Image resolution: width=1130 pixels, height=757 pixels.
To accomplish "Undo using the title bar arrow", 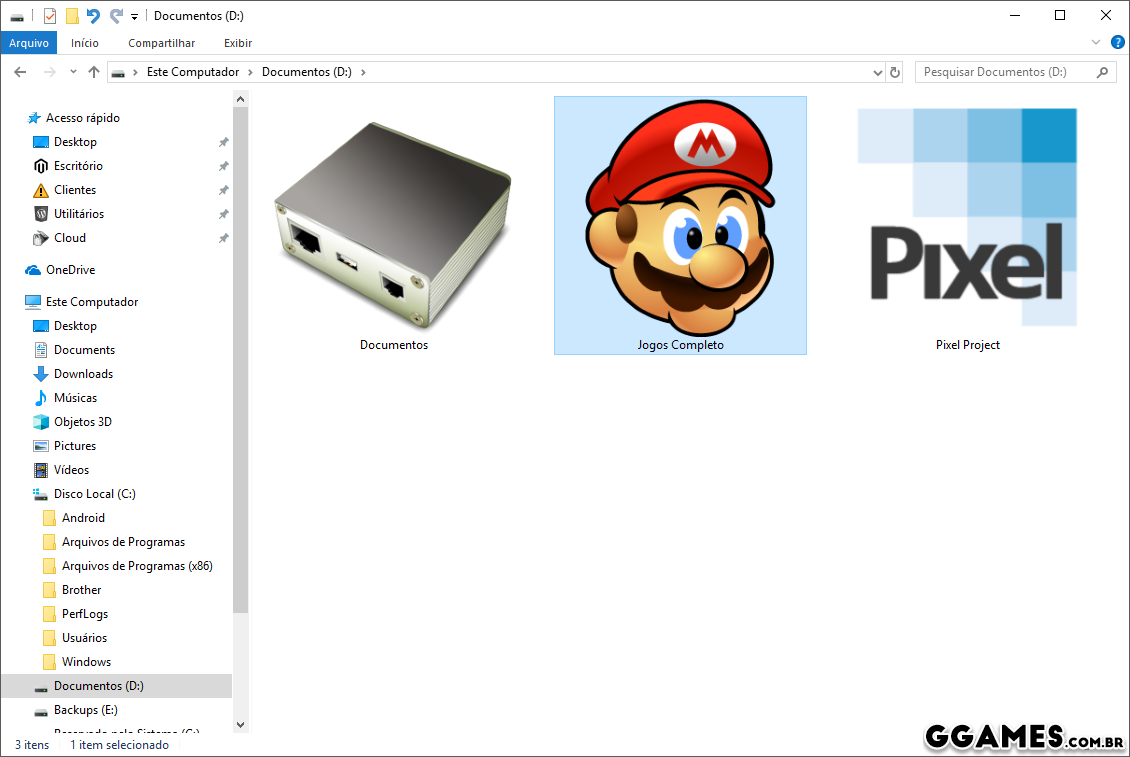I will pyautogui.click(x=94, y=16).
